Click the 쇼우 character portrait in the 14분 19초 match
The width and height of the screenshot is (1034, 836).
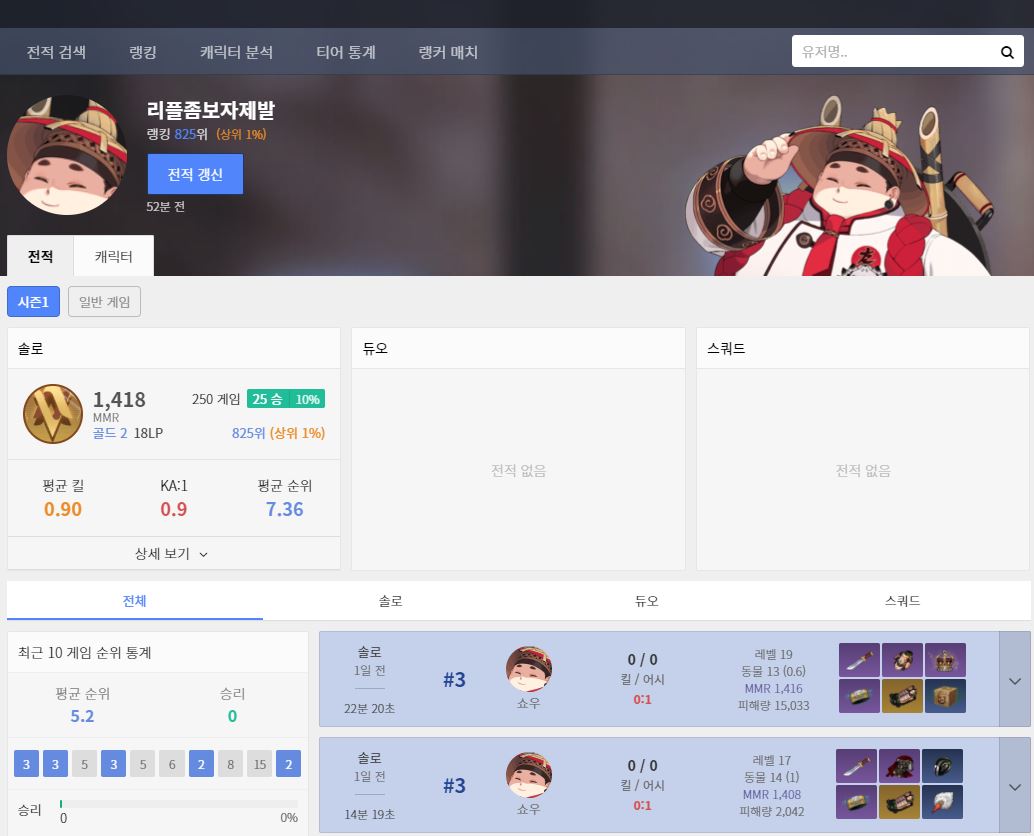point(529,775)
